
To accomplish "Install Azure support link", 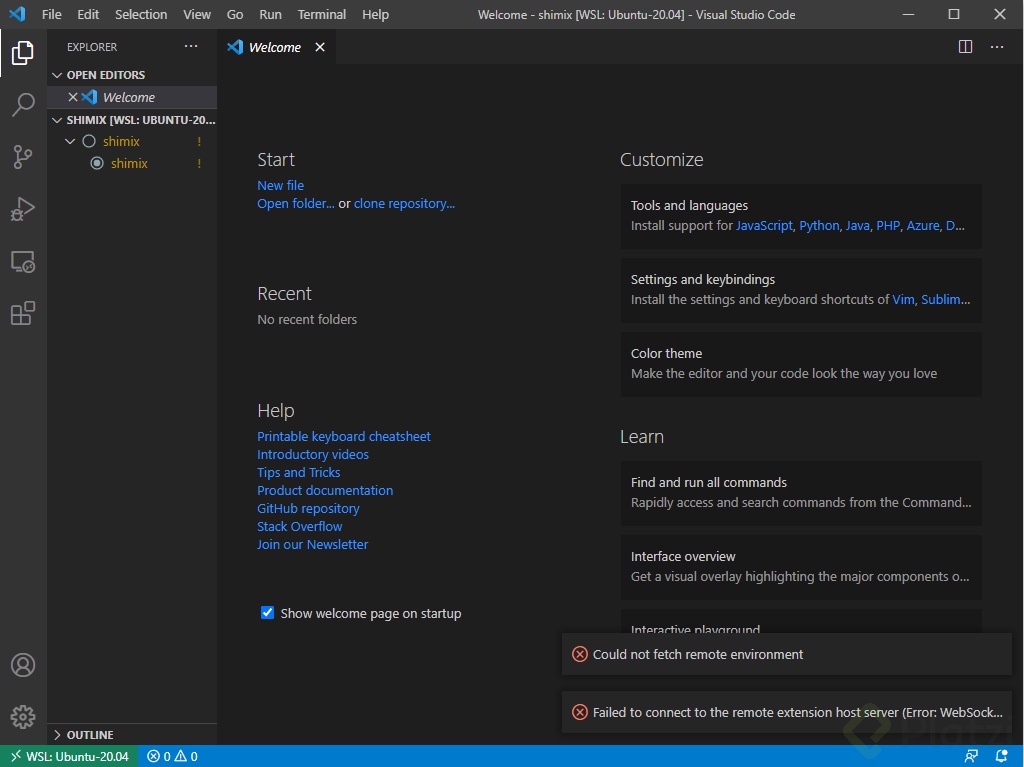I will (x=923, y=225).
